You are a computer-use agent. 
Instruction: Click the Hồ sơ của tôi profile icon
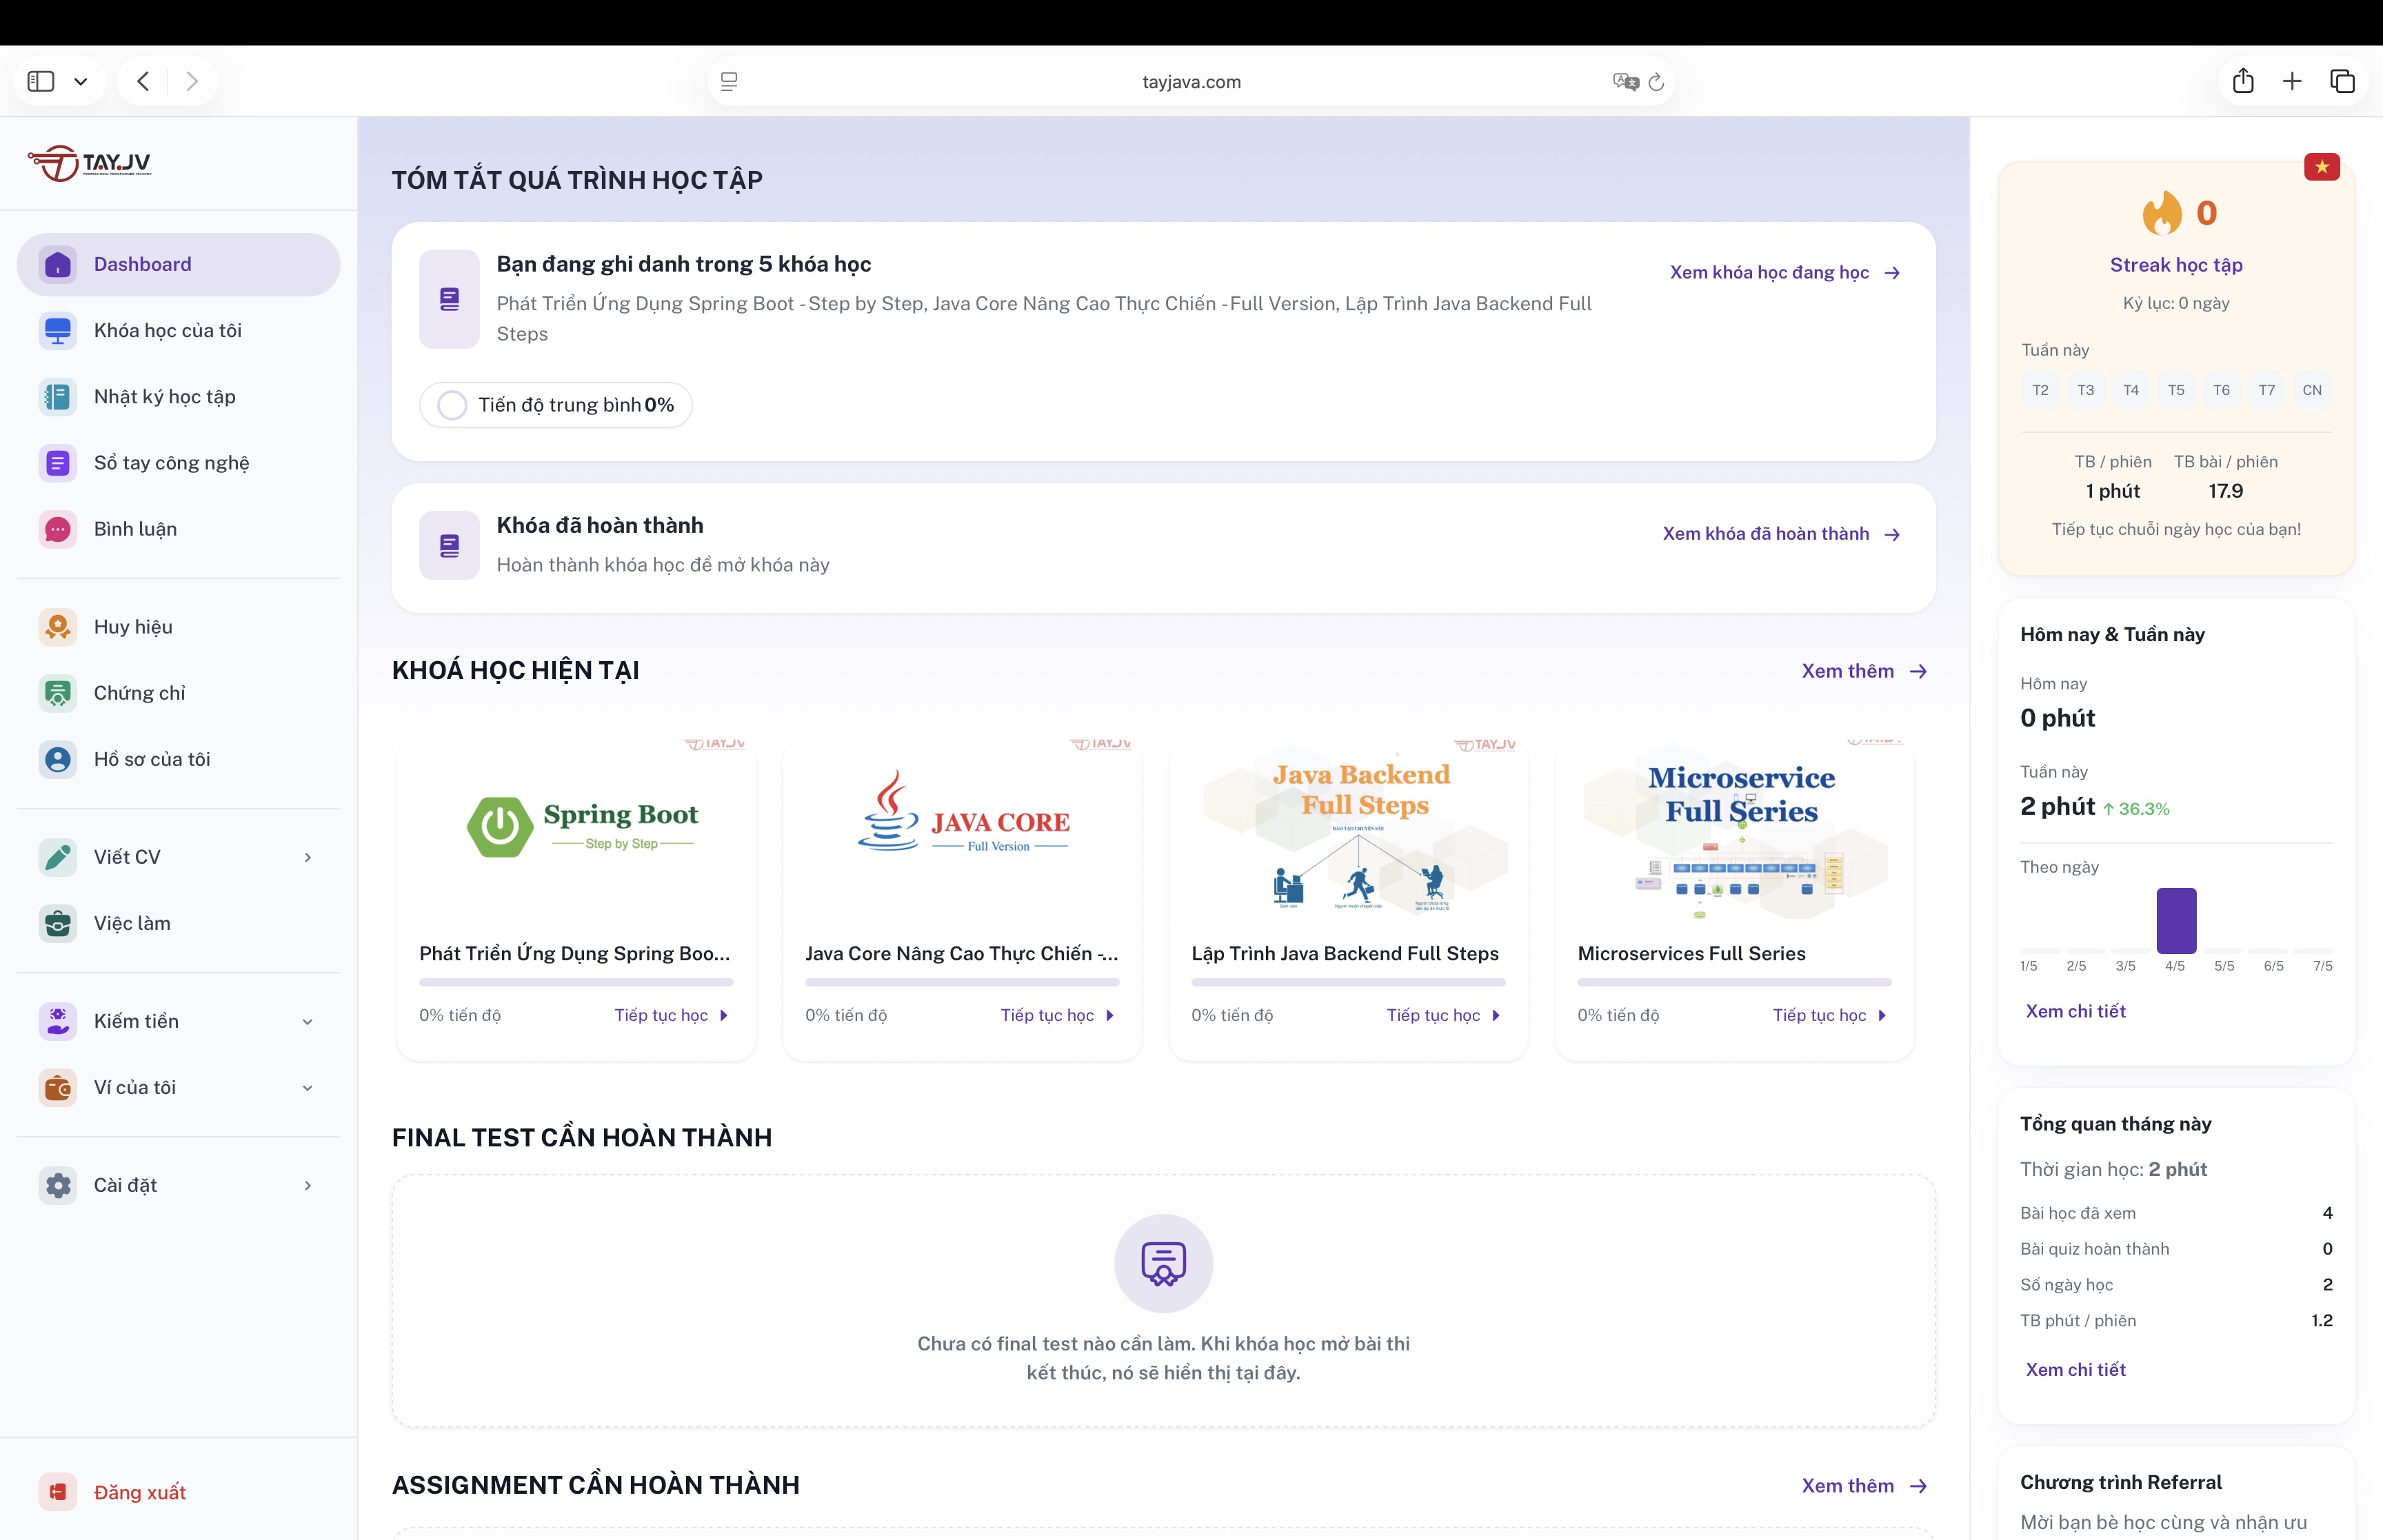[58, 758]
